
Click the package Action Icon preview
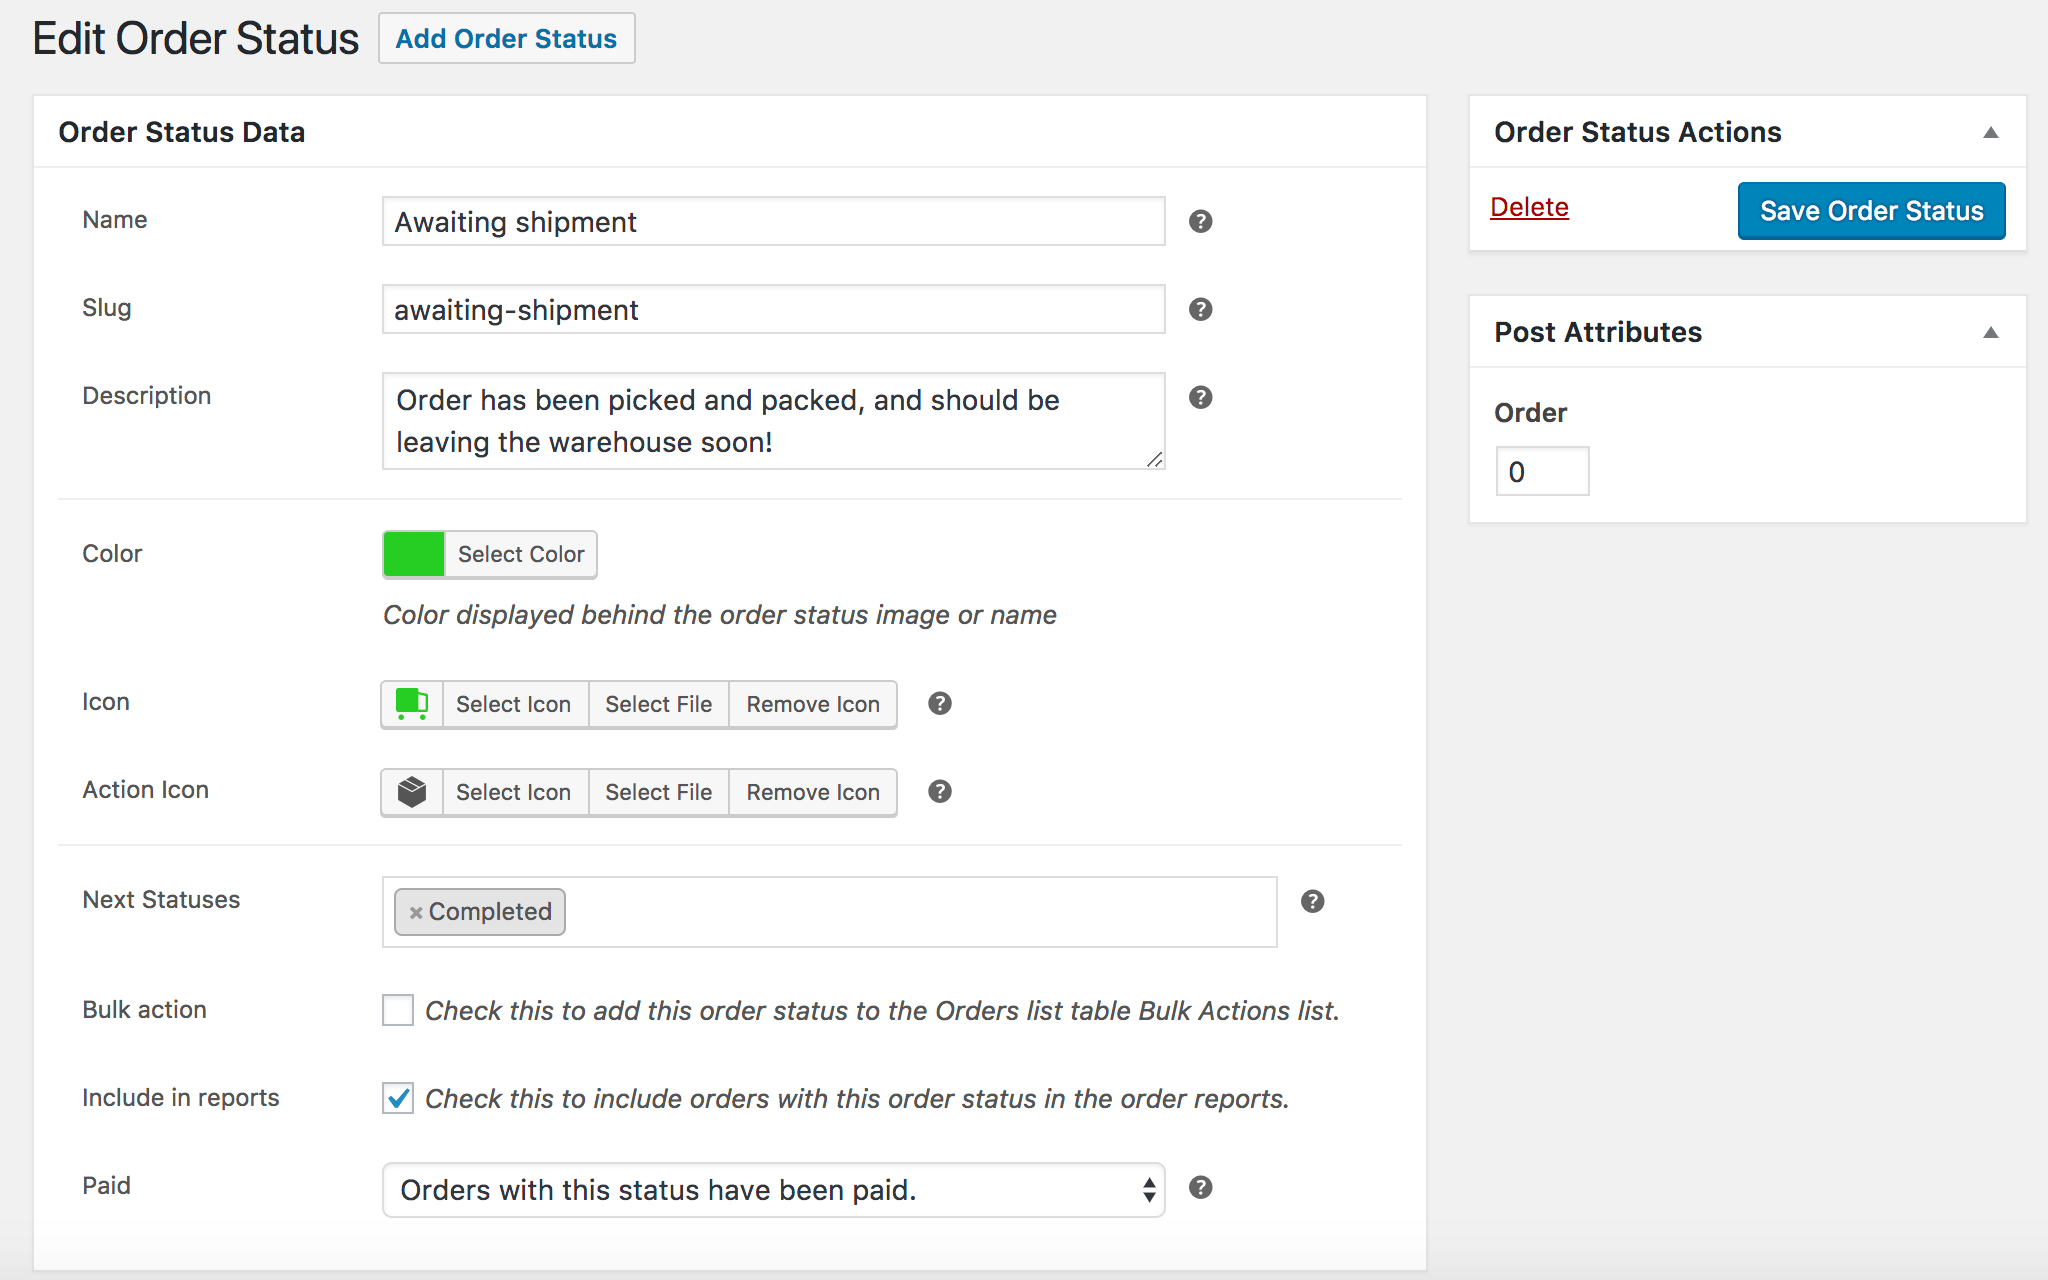[x=411, y=792]
